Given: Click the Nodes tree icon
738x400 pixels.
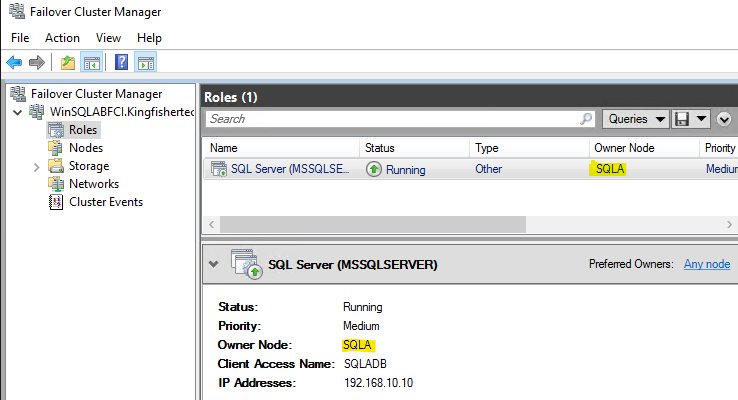Looking at the screenshot, I should [x=56, y=148].
